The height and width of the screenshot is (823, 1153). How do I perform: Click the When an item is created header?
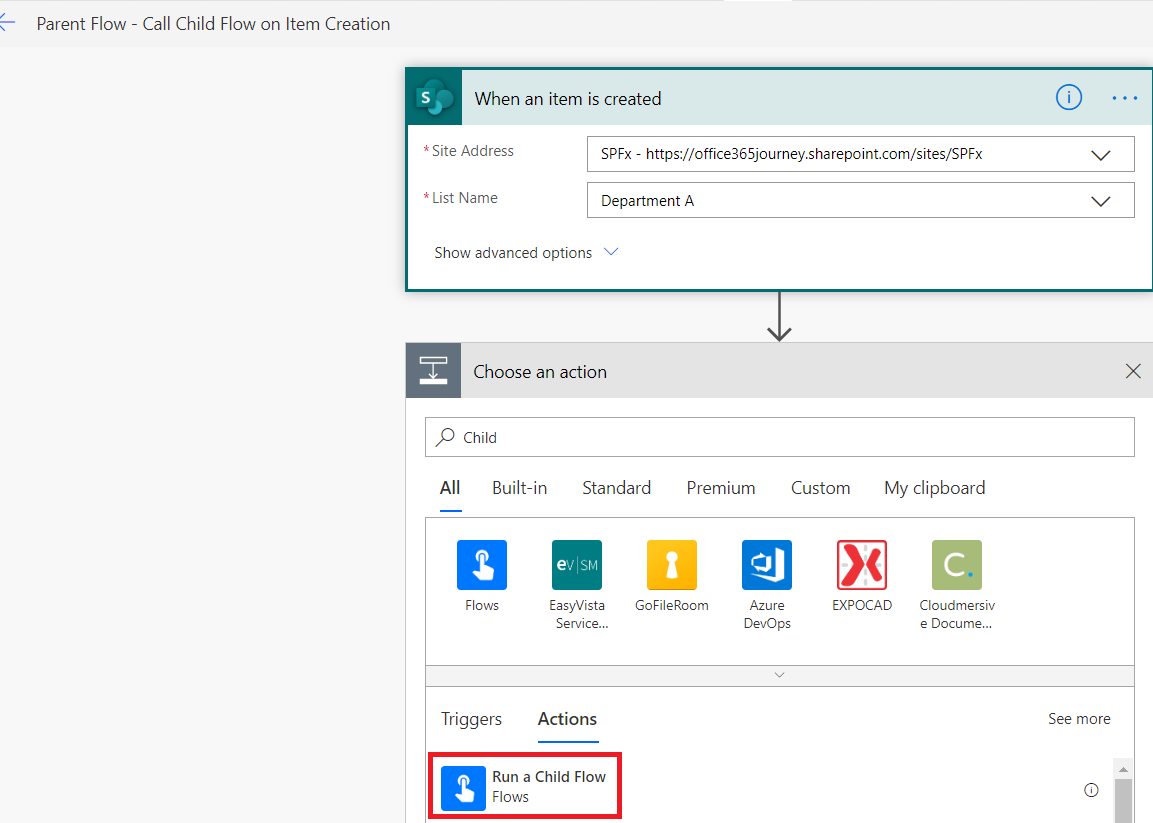(568, 99)
